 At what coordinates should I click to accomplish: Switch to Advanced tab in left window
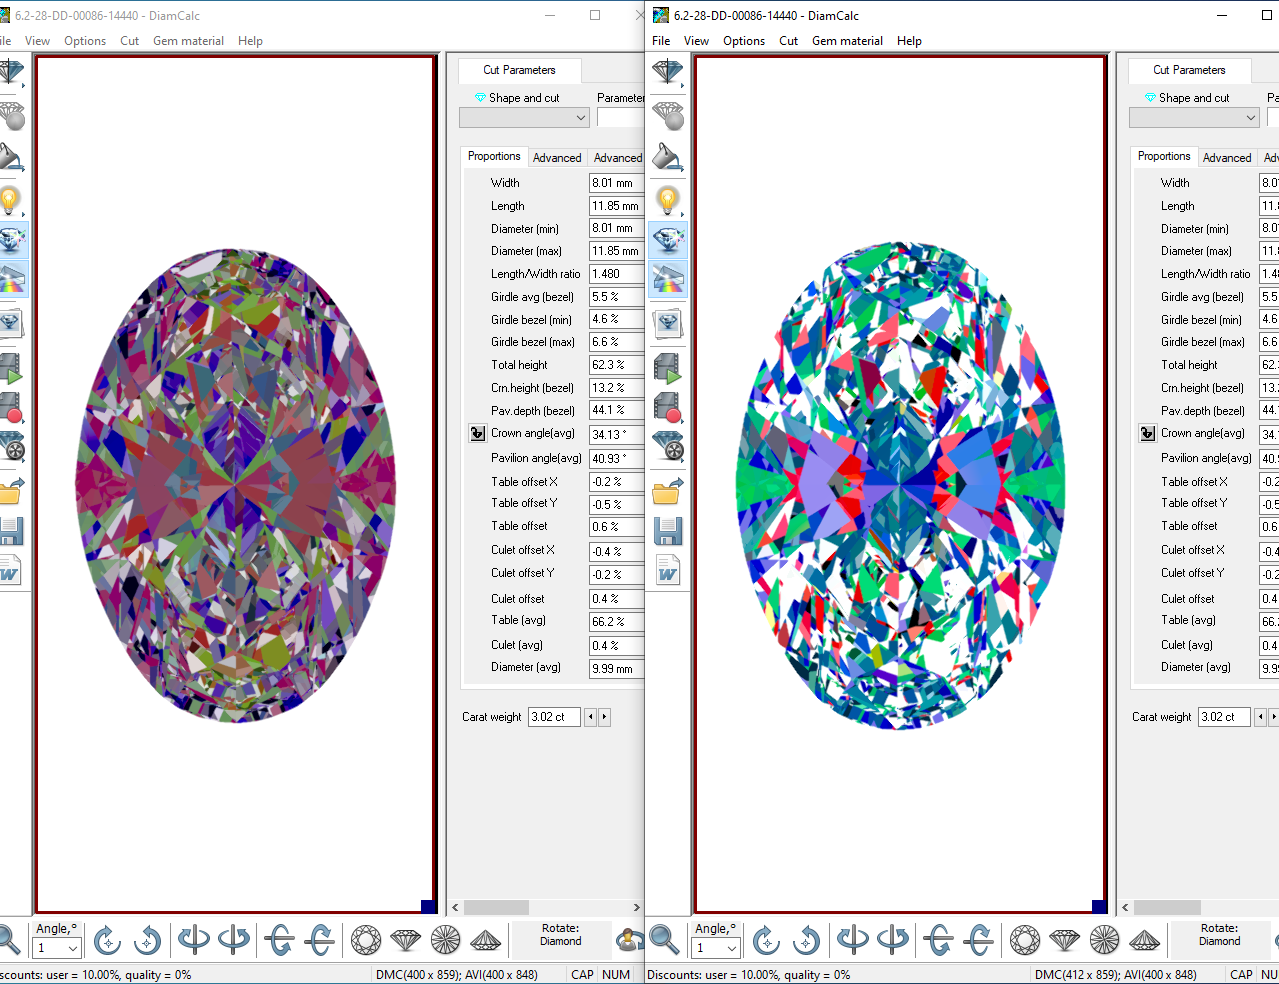point(557,158)
